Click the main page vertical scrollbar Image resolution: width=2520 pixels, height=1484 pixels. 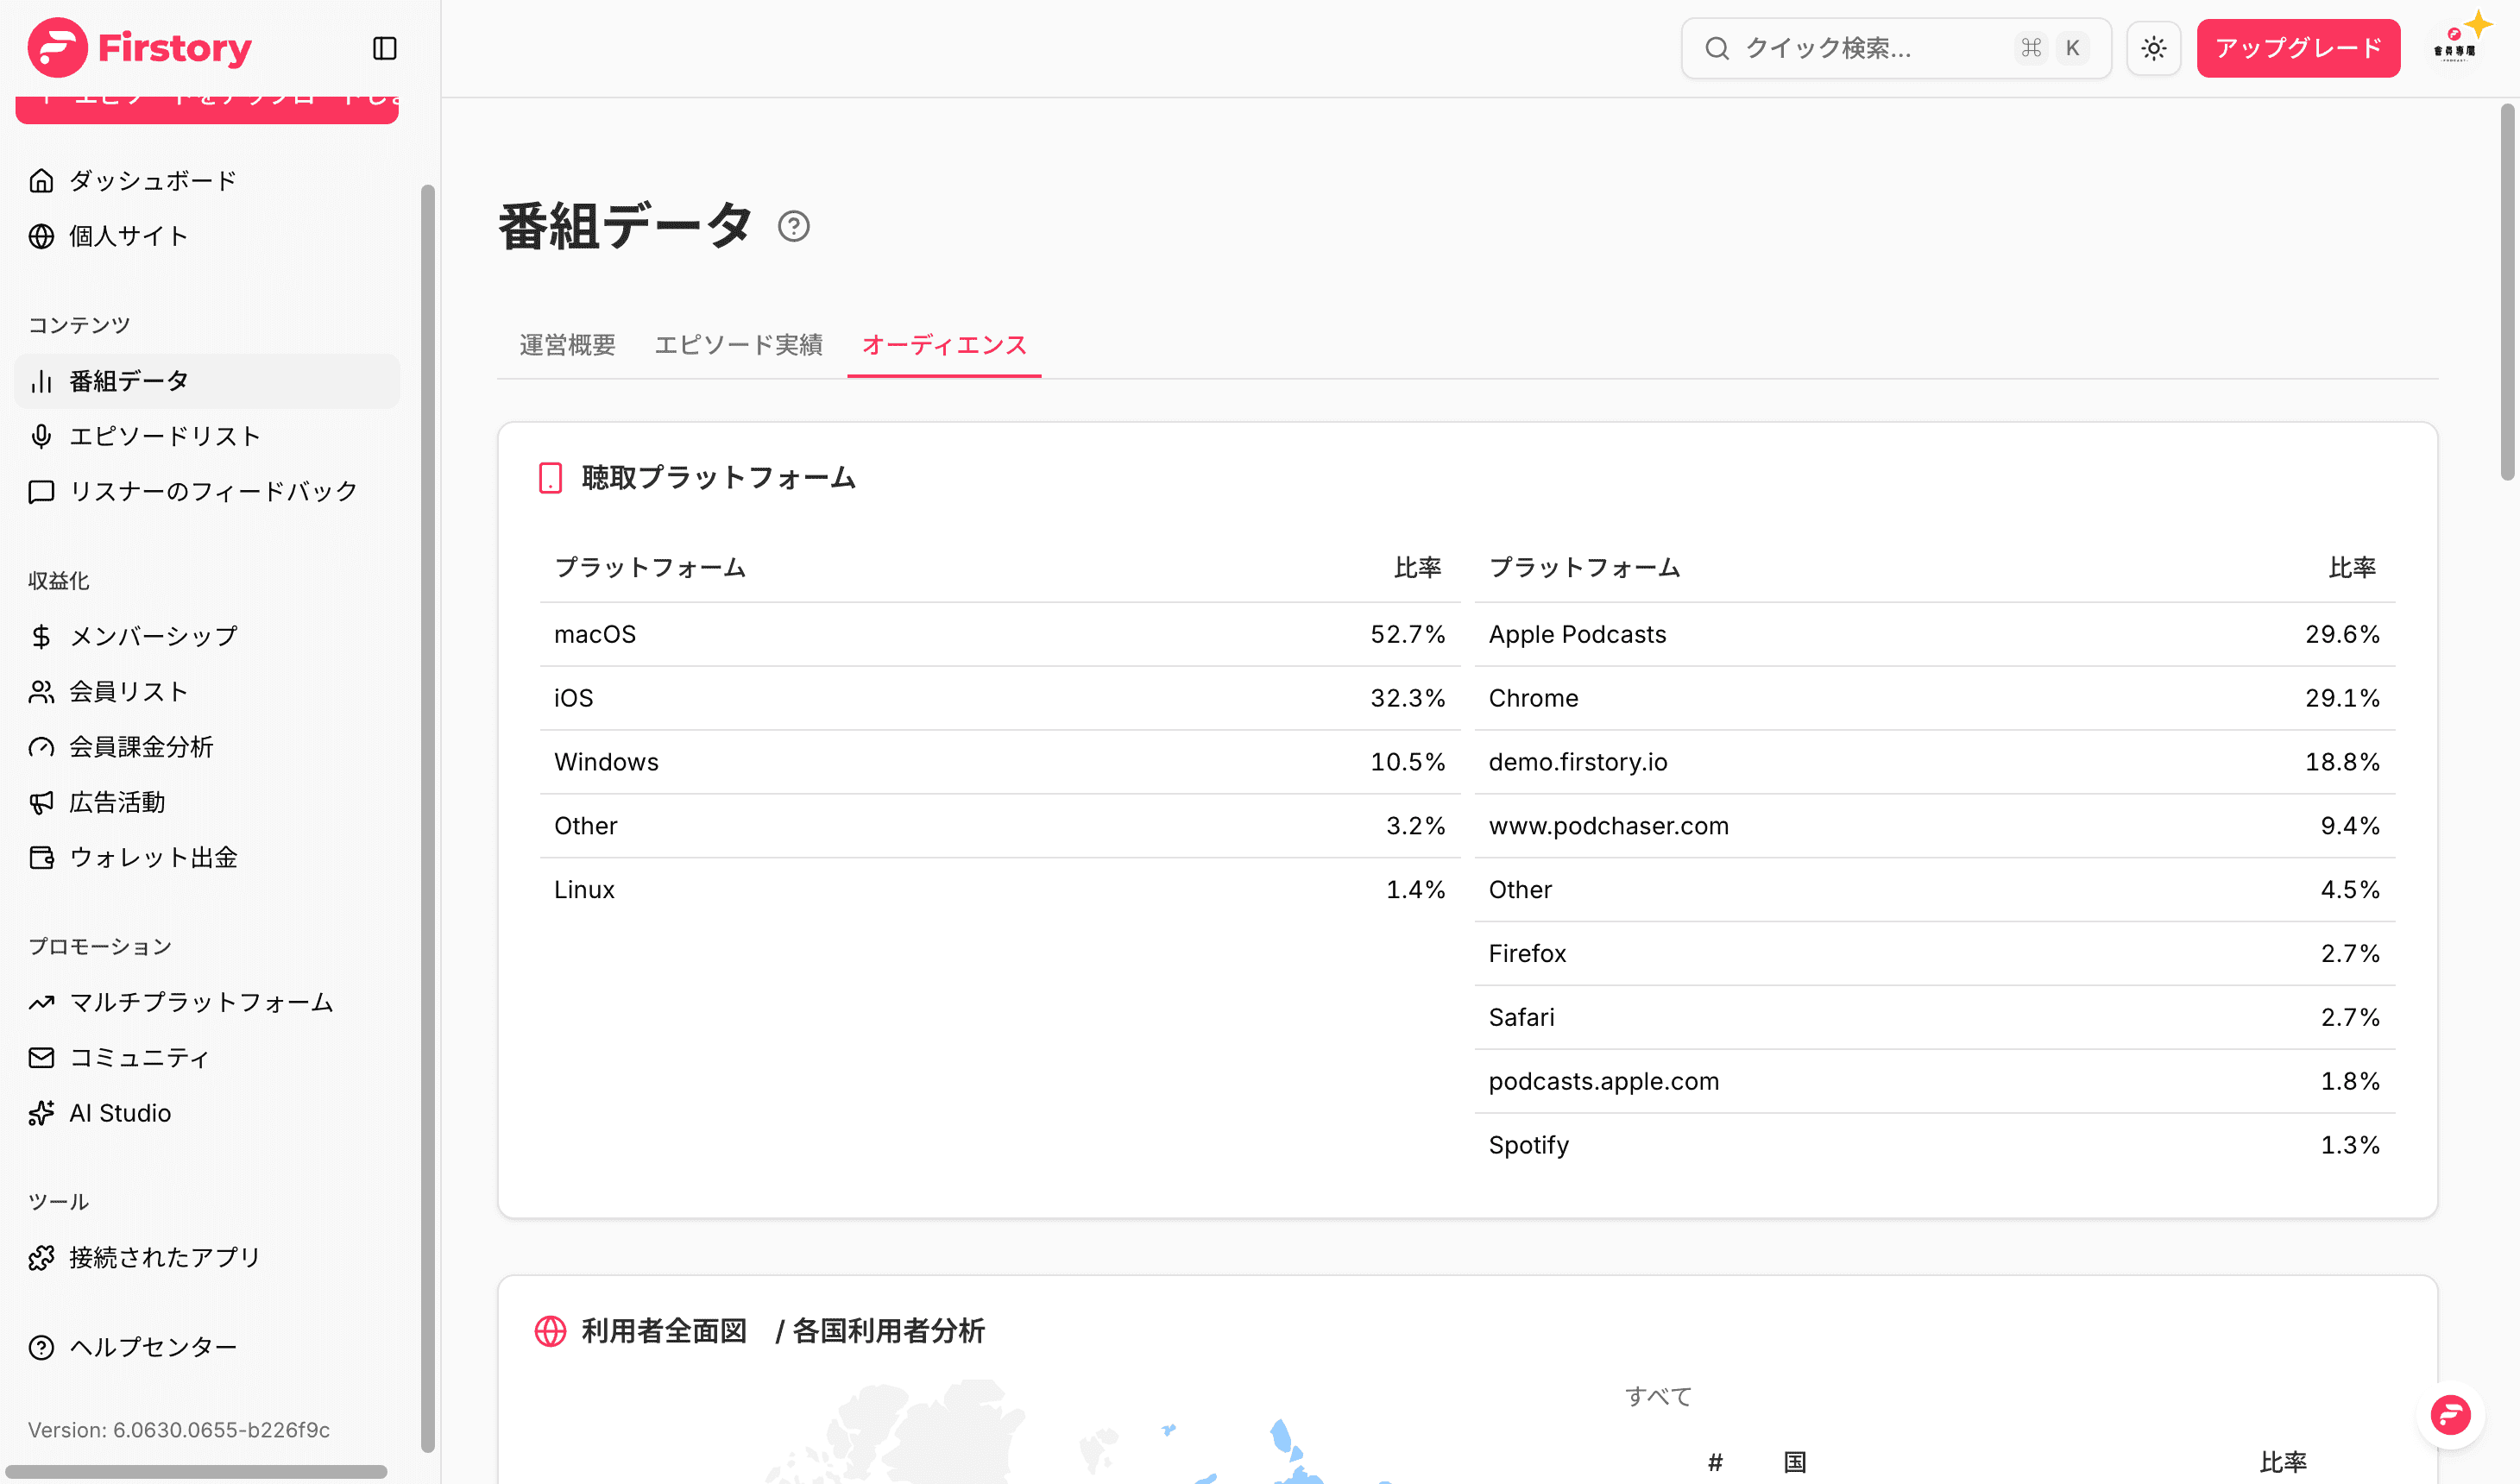click(x=2508, y=290)
